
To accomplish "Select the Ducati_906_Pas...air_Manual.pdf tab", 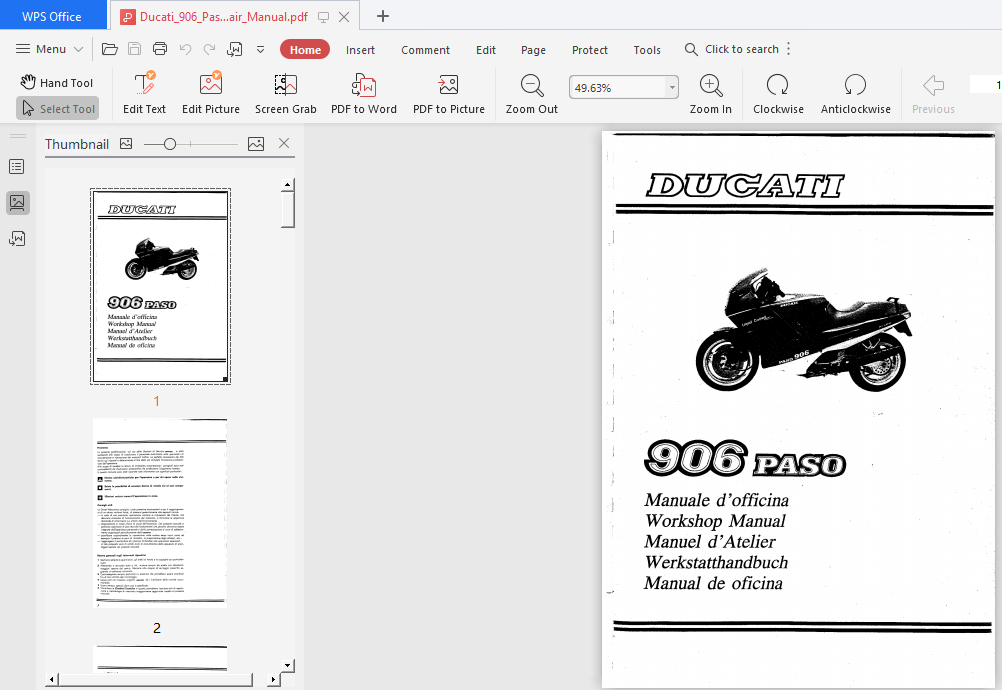I will (x=224, y=17).
